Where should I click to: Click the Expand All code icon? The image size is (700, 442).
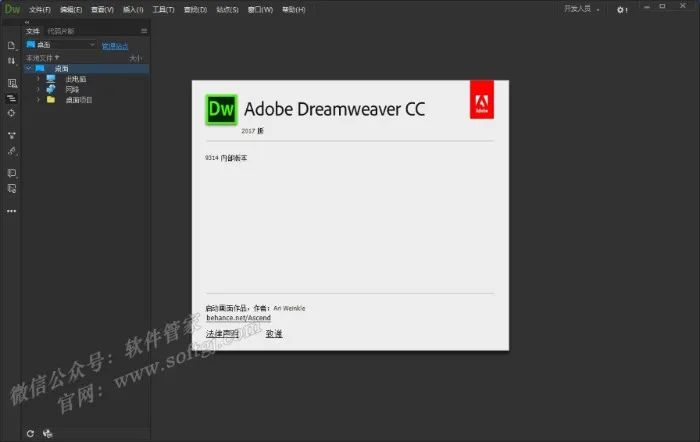(12, 135)
